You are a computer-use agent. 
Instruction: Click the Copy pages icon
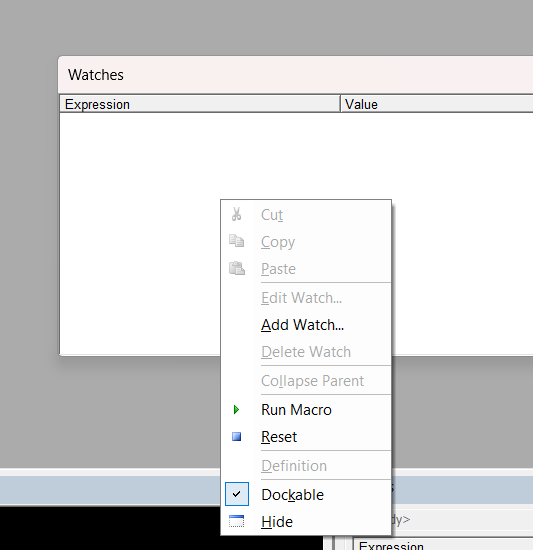237,241
